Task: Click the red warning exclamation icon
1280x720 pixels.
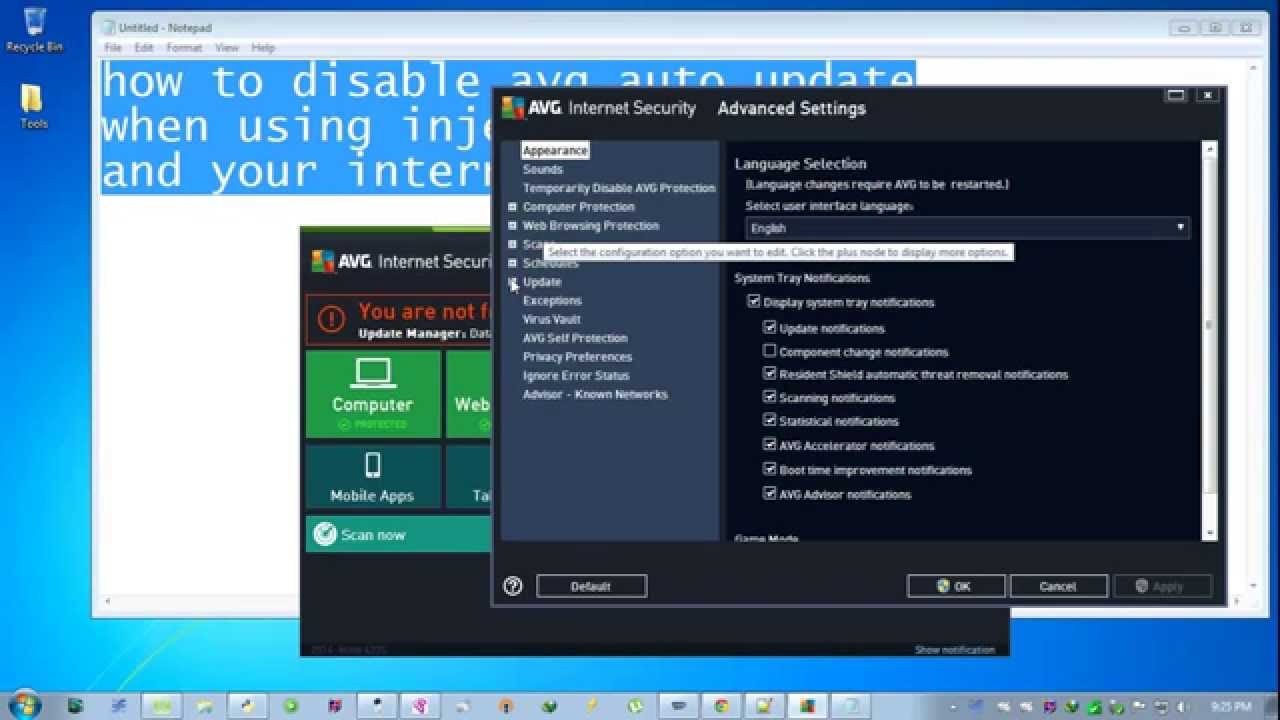Action: click(331, 319)
